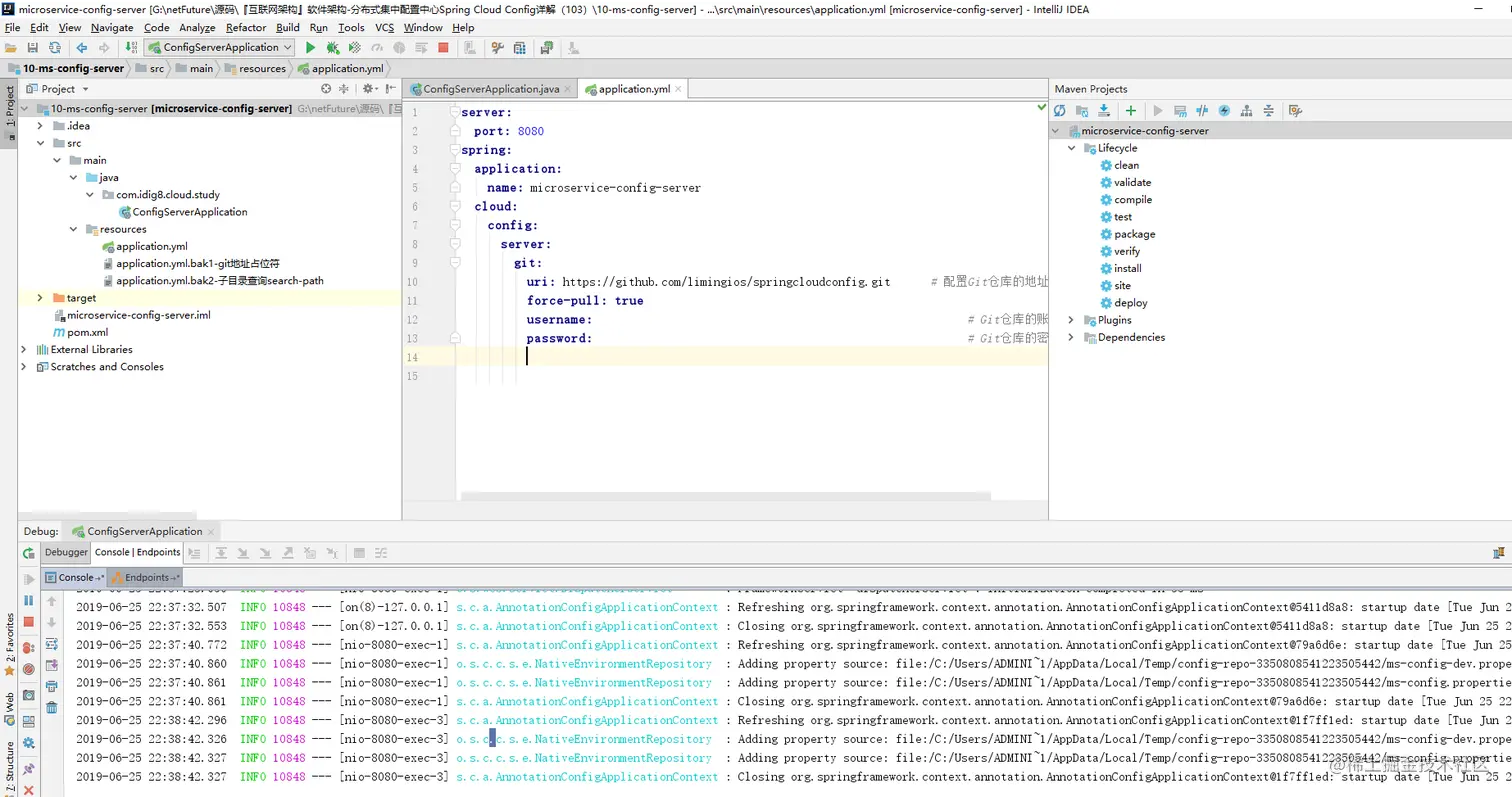Open Settings with the wrench toolbar icon
The image size is (1512, 797).
pos(497,47)
